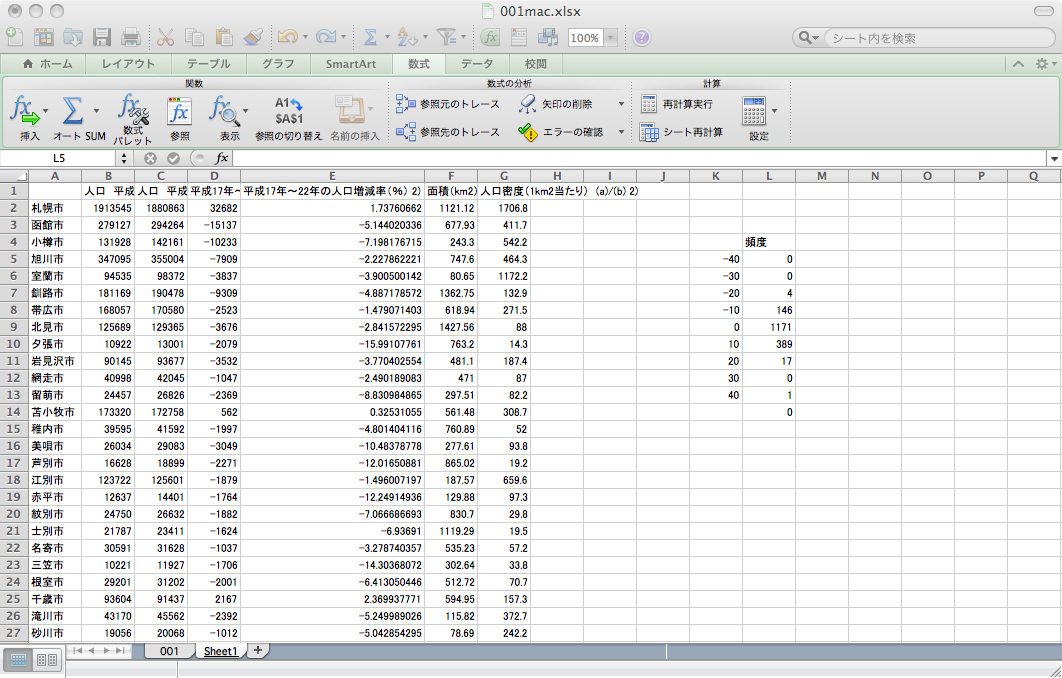Confirm entry with formula bar checkmark button

173,158
